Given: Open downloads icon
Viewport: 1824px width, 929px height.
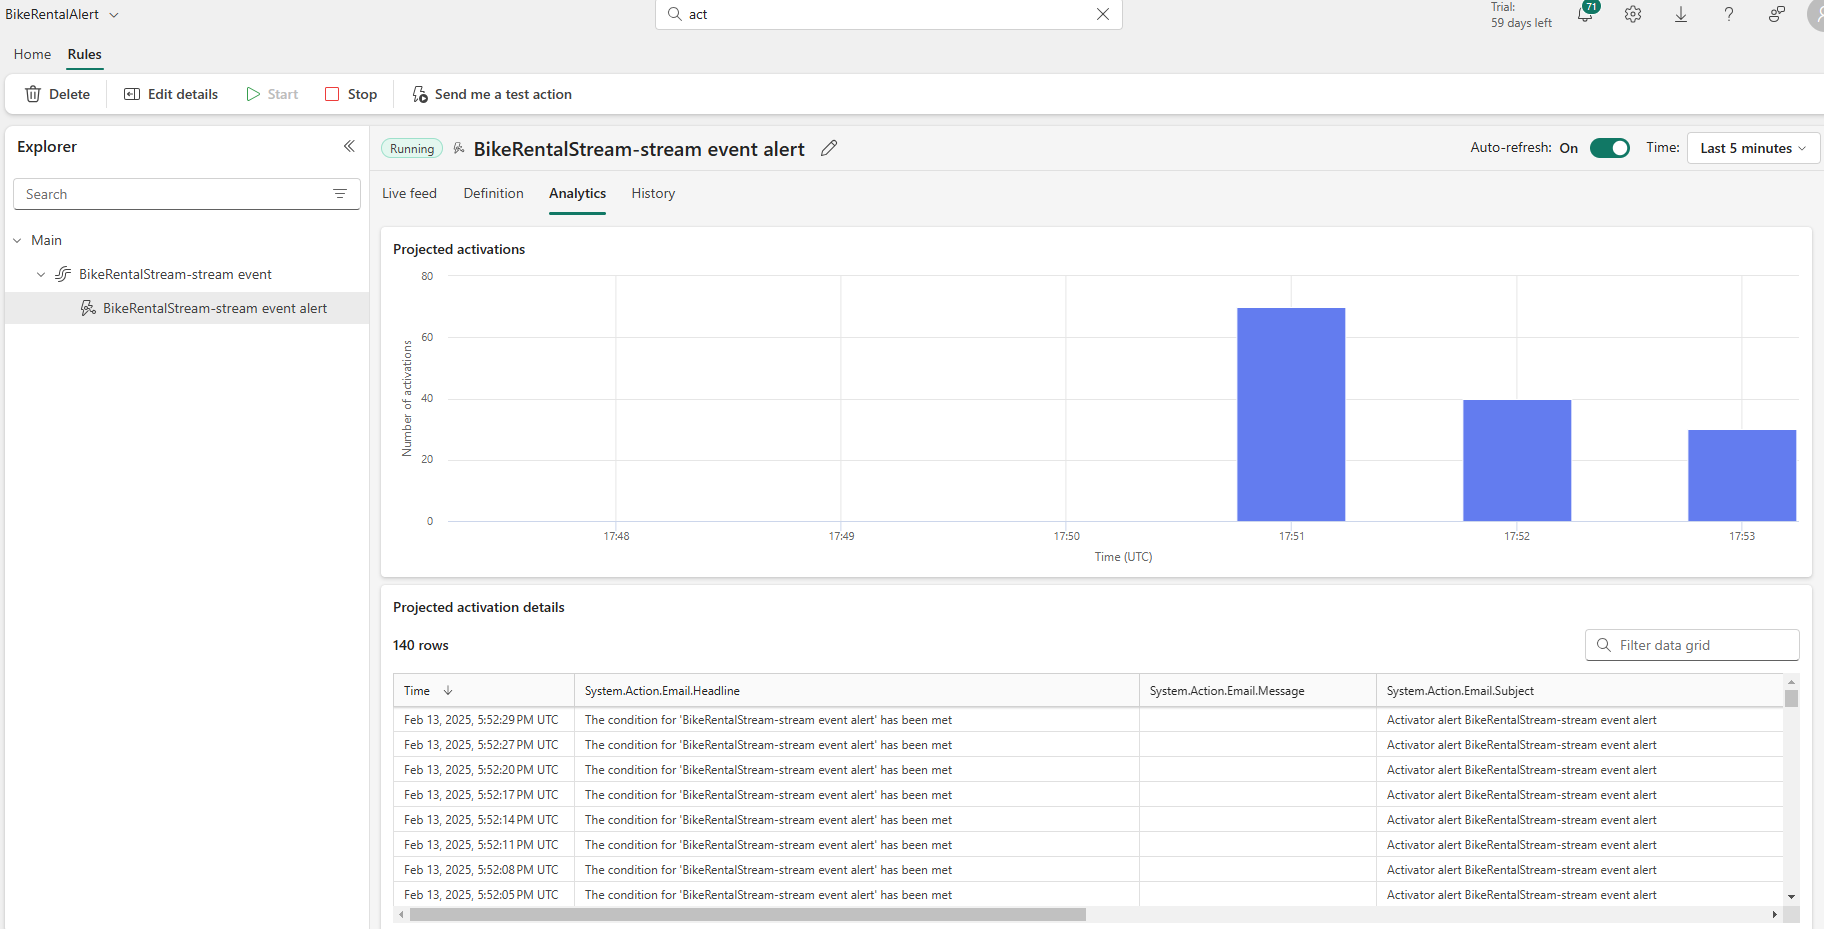Looking at the screenshot, I should click(1681, 14).
